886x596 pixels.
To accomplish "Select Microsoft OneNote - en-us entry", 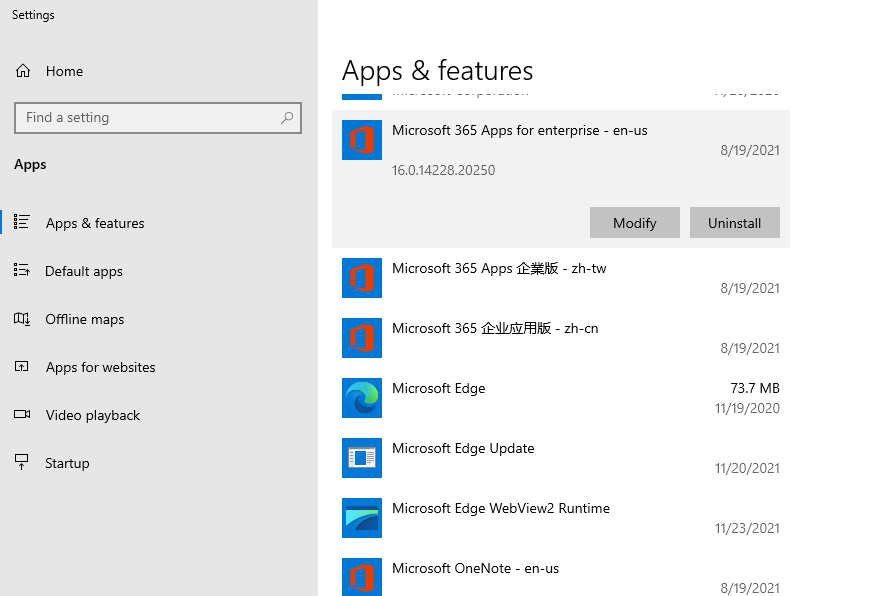I will [x=561, y=572].
